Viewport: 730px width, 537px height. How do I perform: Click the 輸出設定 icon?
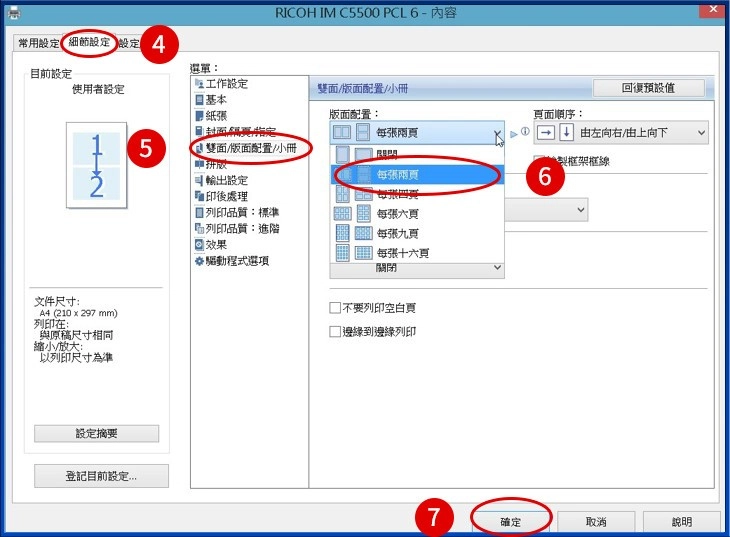[x=199, y=180]
